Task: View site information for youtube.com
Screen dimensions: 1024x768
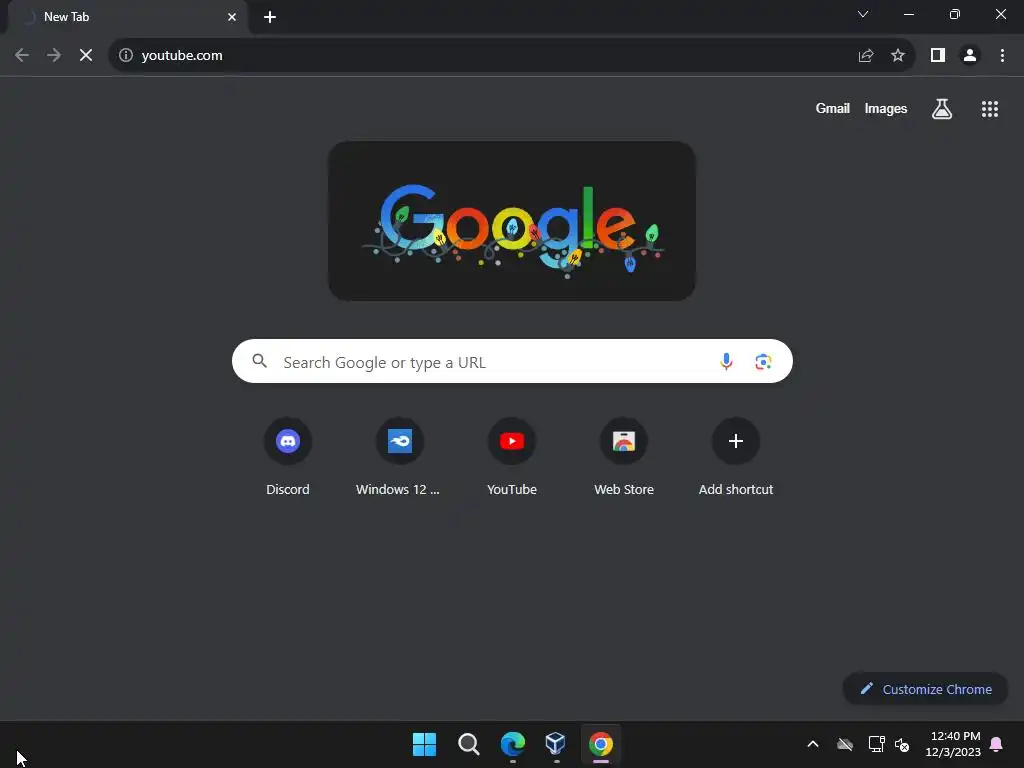Action: [x=126, y=56]
